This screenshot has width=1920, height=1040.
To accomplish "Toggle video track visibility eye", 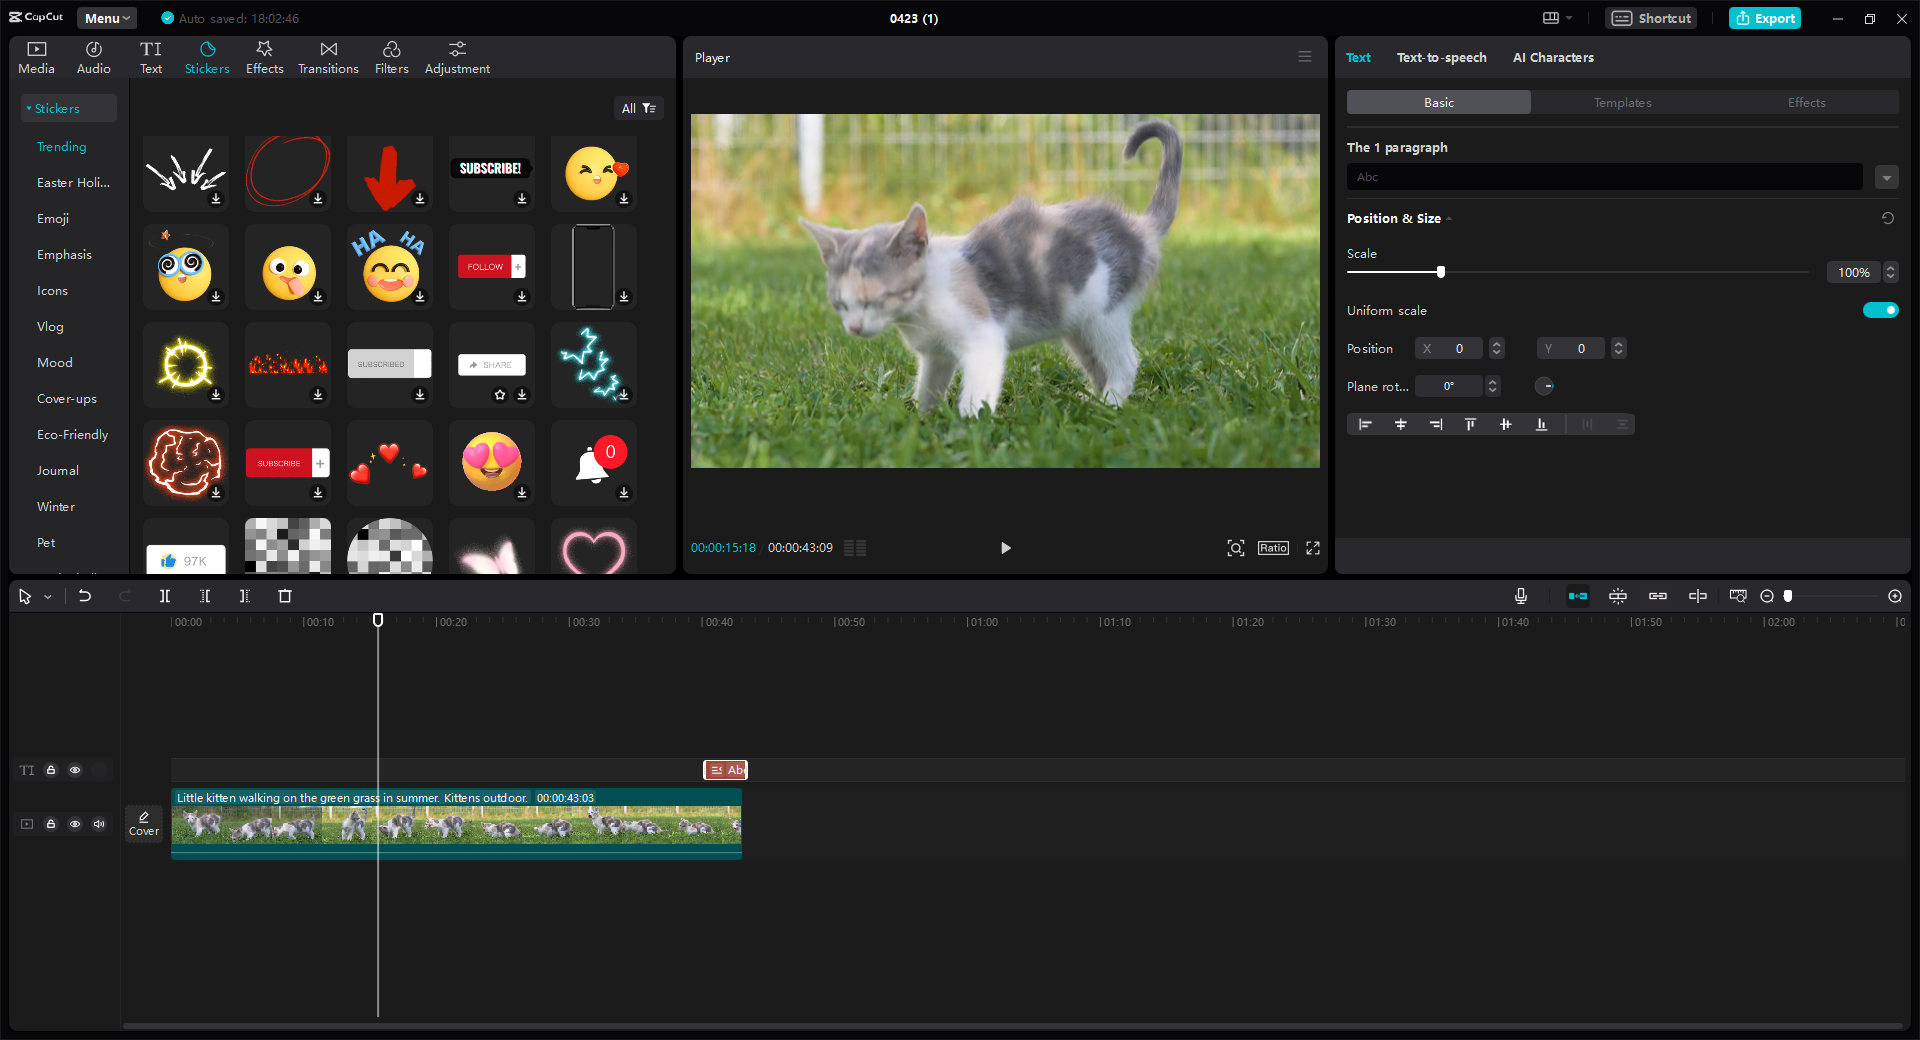I will 75,824.
